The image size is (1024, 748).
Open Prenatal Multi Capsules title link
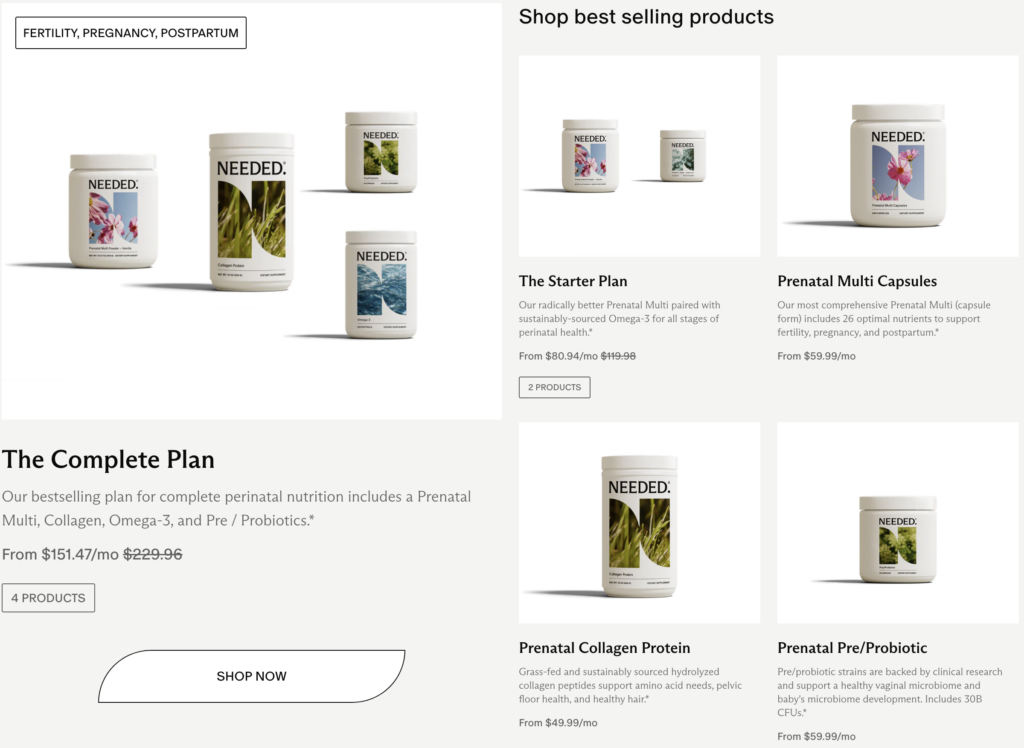tap(857, 281)
